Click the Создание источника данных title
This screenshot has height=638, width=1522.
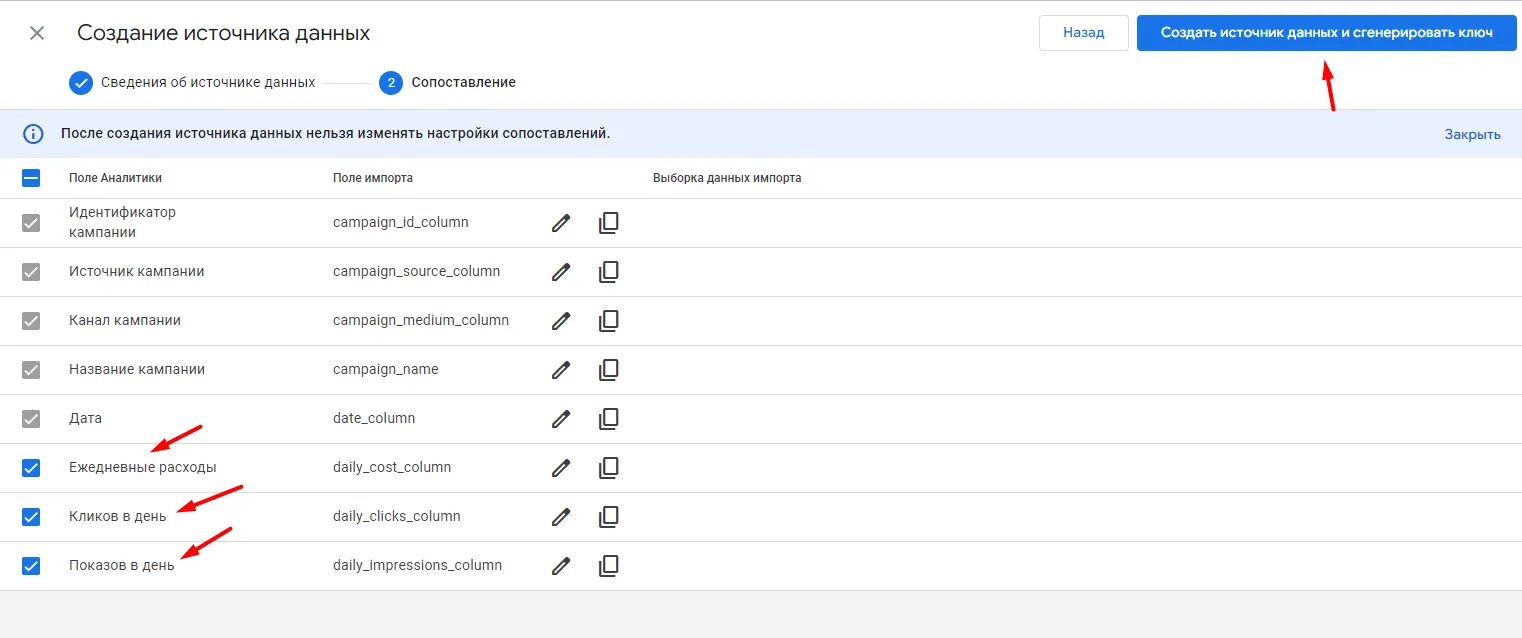[x=224, y=33]
